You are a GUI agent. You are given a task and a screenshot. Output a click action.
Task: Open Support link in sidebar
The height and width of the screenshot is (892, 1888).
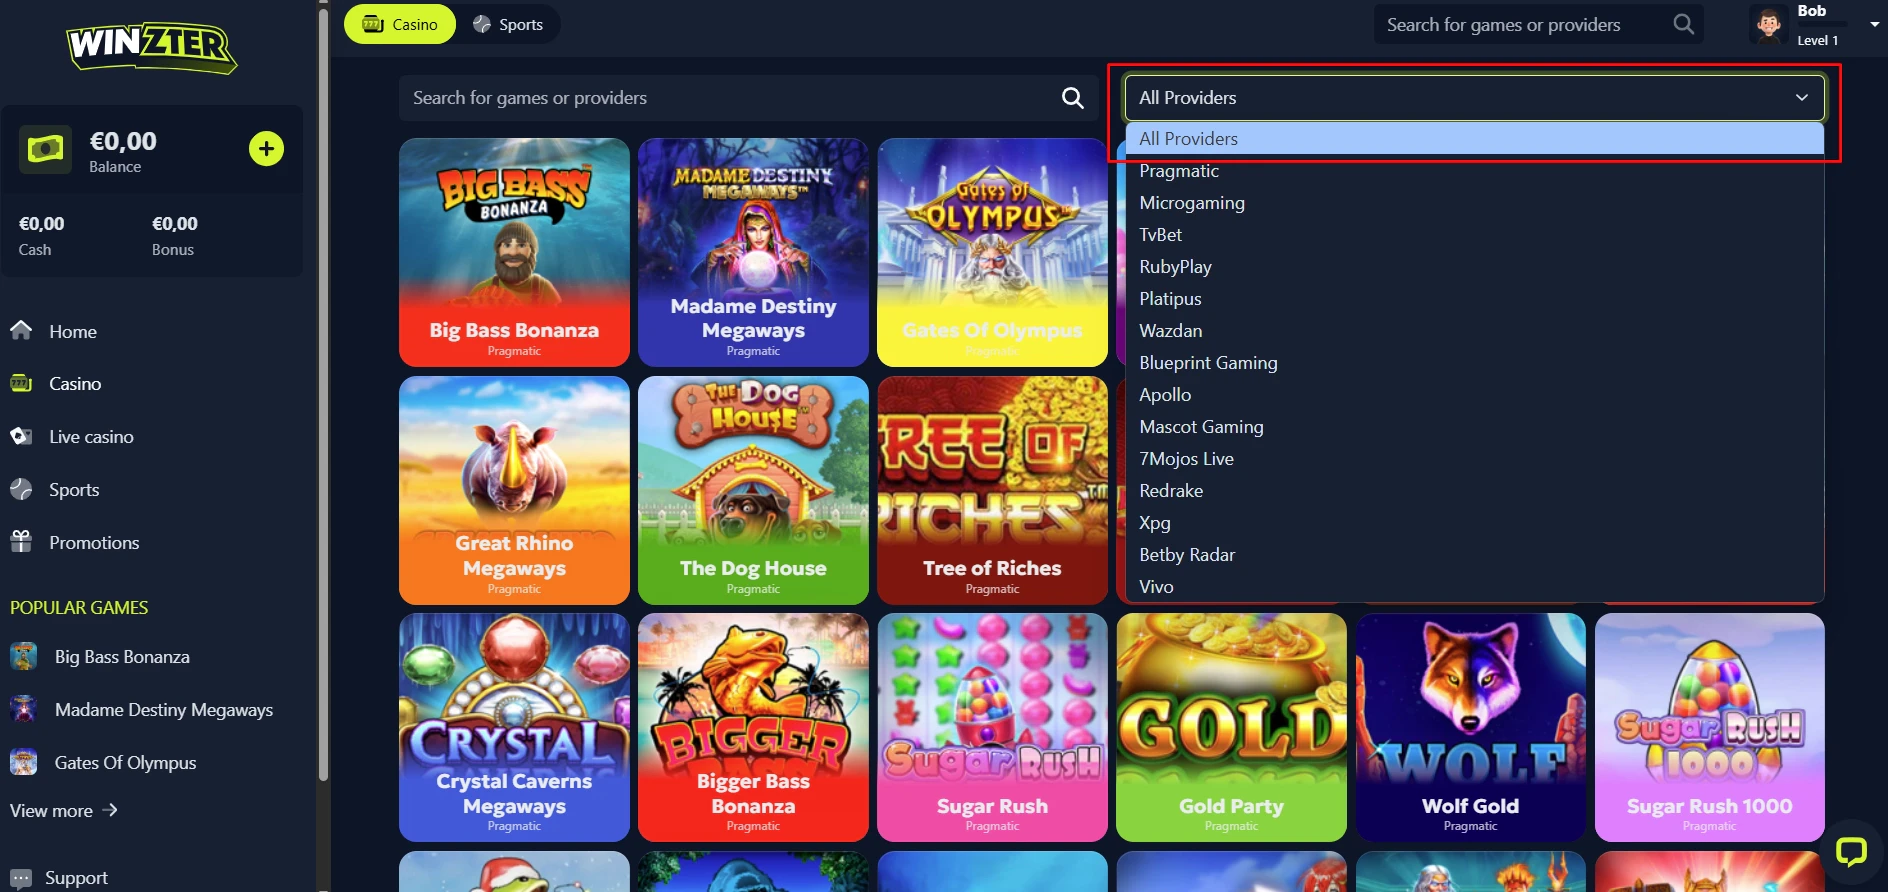(76, 878)
